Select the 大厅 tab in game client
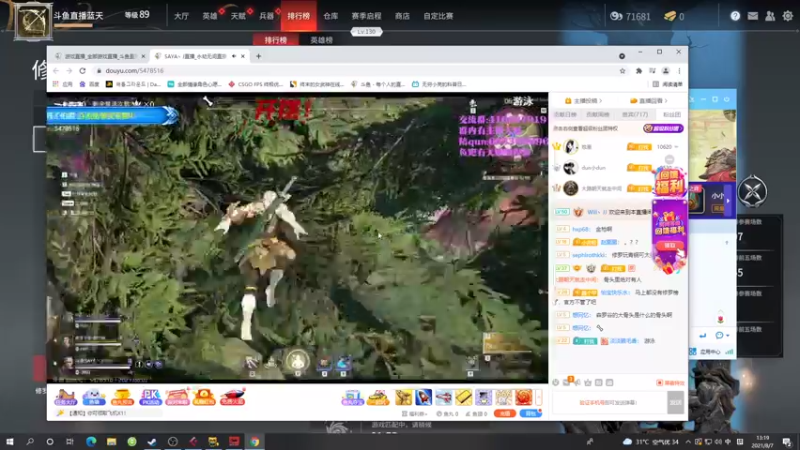Screen dimensions: 800x450 pyautogui.click(x=181, y=16)
